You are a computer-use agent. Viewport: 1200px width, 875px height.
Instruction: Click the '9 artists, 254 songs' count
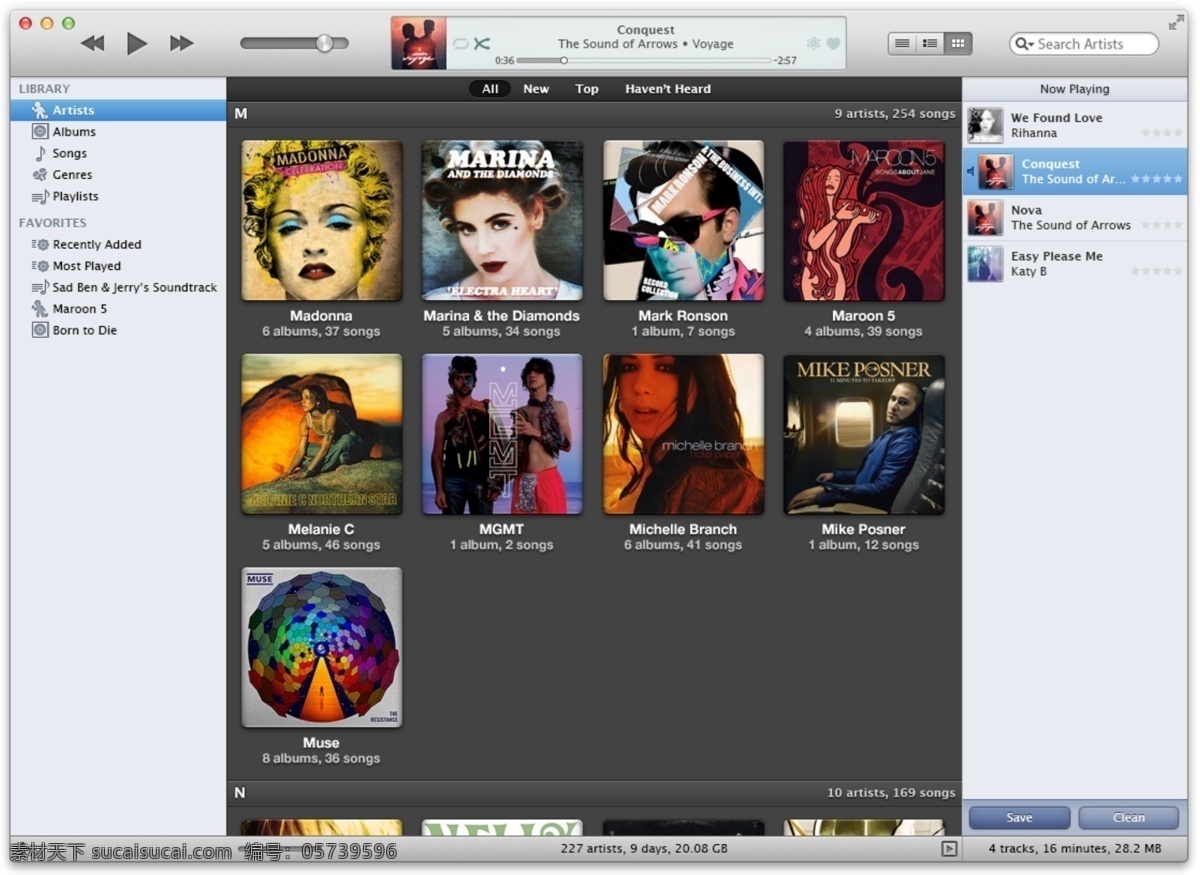point(895,114)
